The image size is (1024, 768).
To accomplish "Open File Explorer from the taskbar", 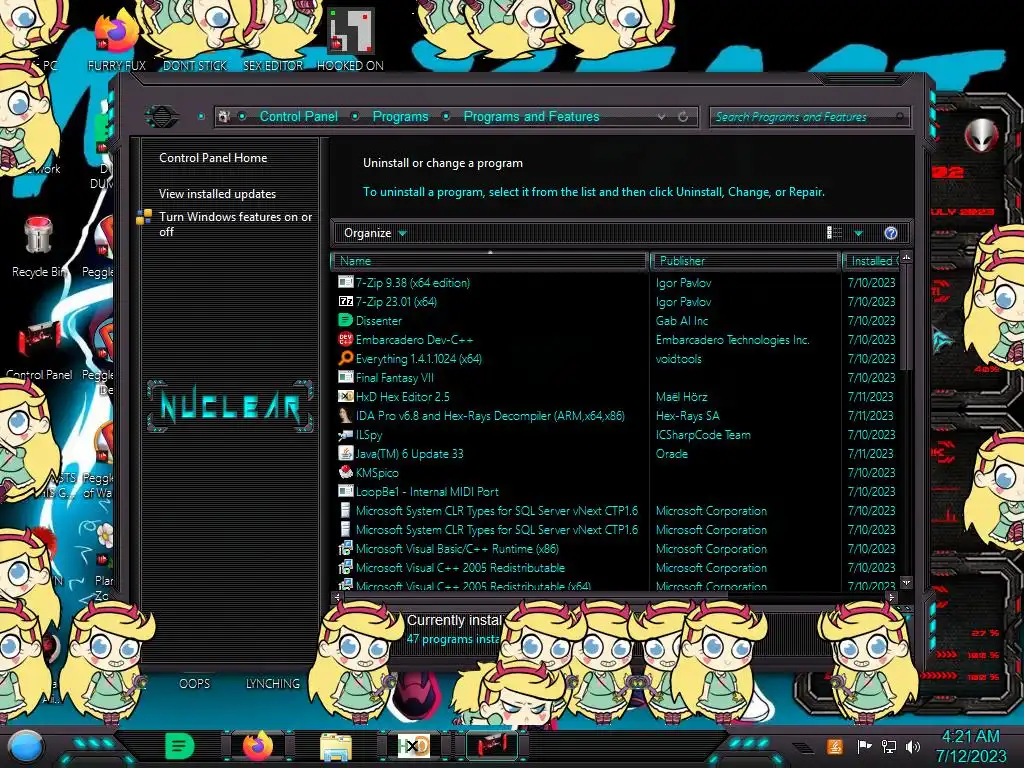I will click(336, 746).
